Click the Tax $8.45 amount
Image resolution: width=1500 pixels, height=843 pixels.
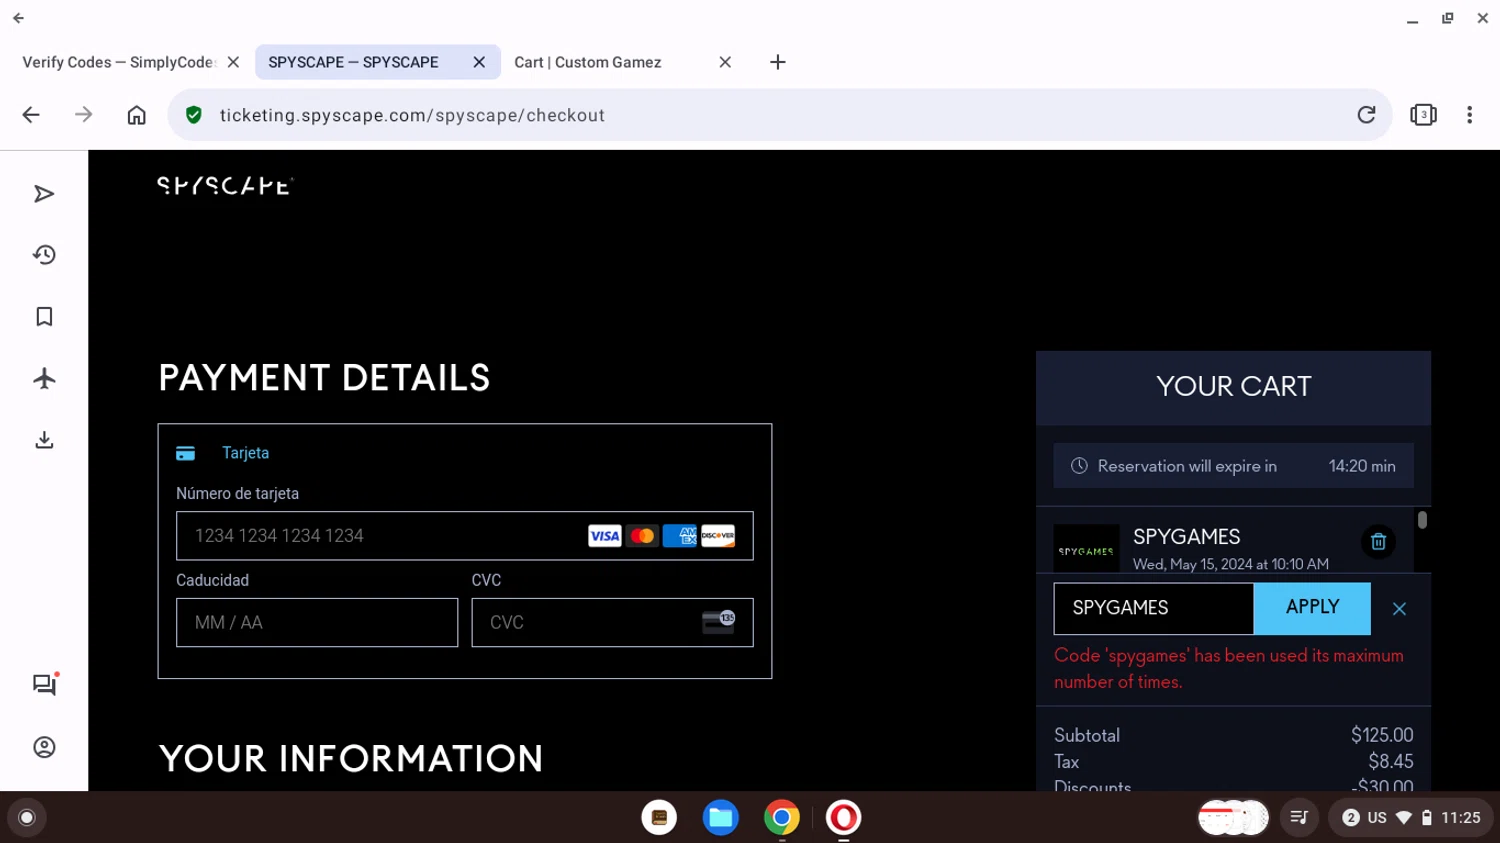pos(1391,762)
